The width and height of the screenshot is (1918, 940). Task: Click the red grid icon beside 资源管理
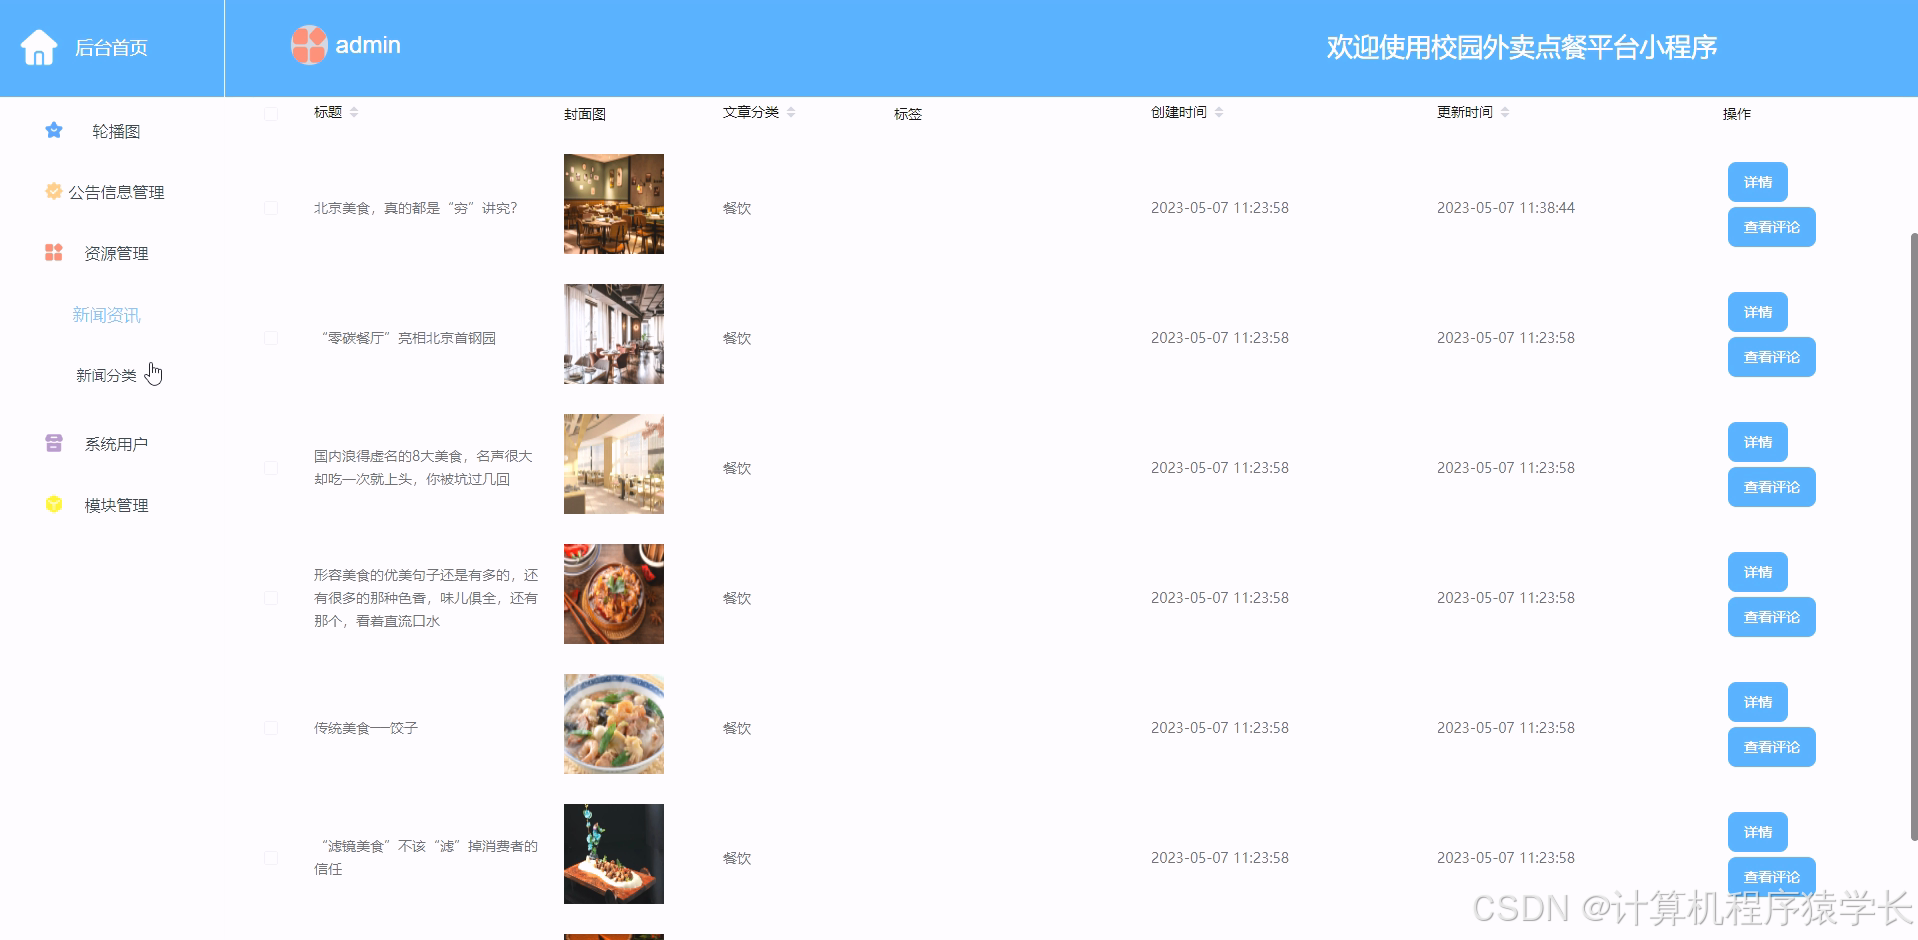tap(54, 252)
